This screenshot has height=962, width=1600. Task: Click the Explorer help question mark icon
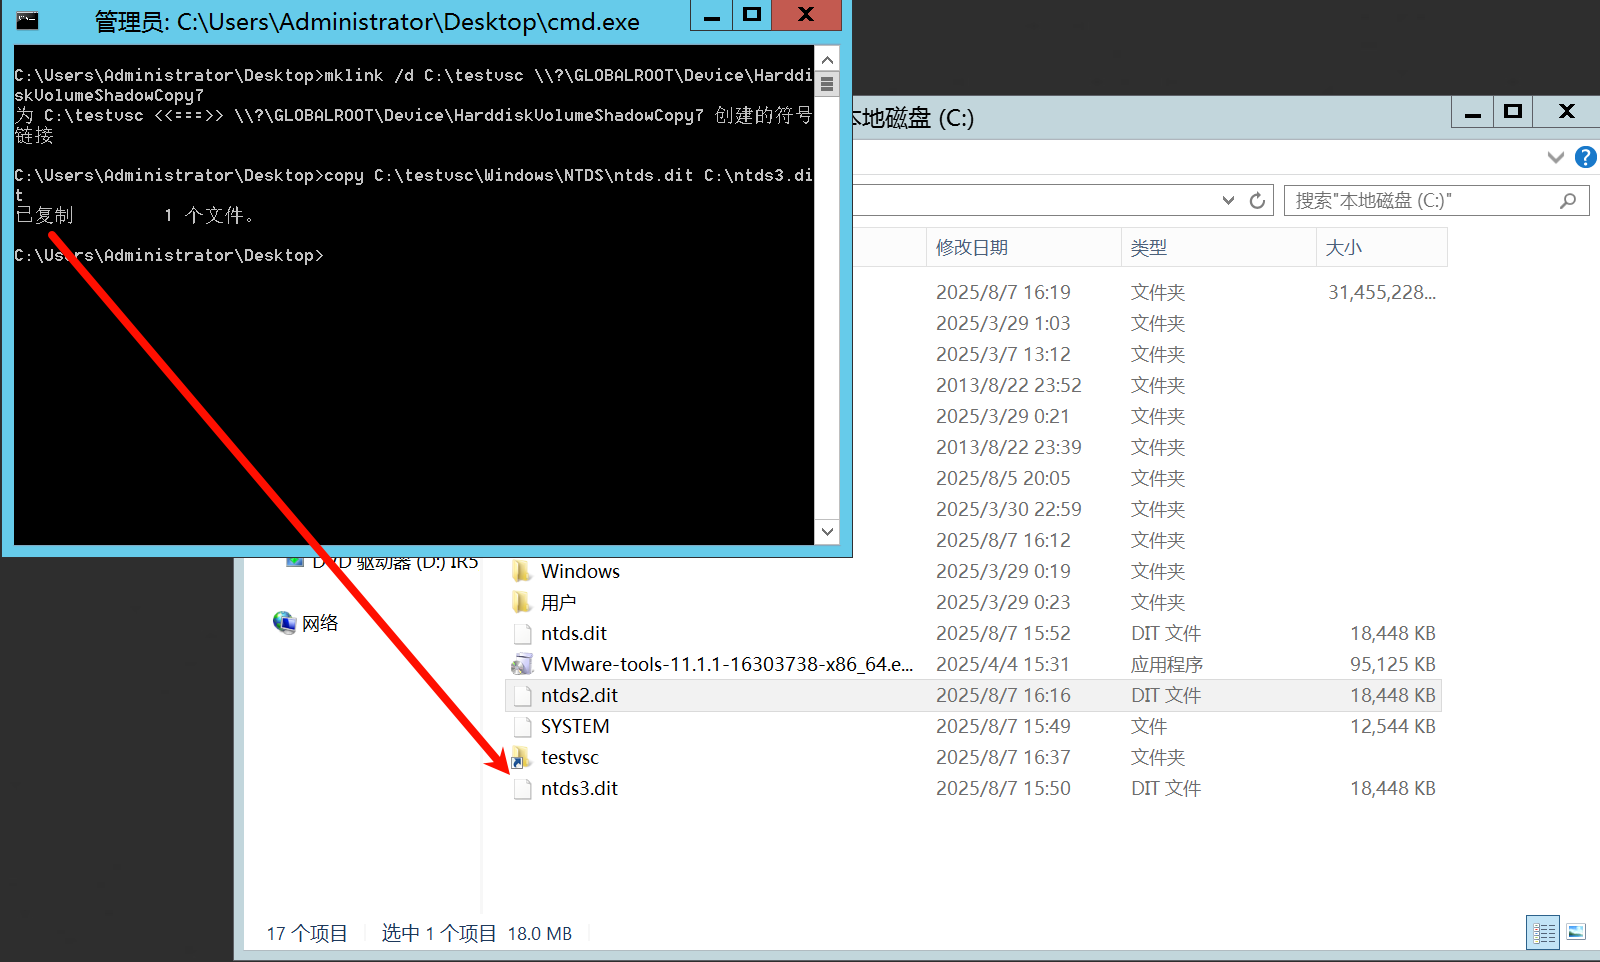pos(1585,157)
